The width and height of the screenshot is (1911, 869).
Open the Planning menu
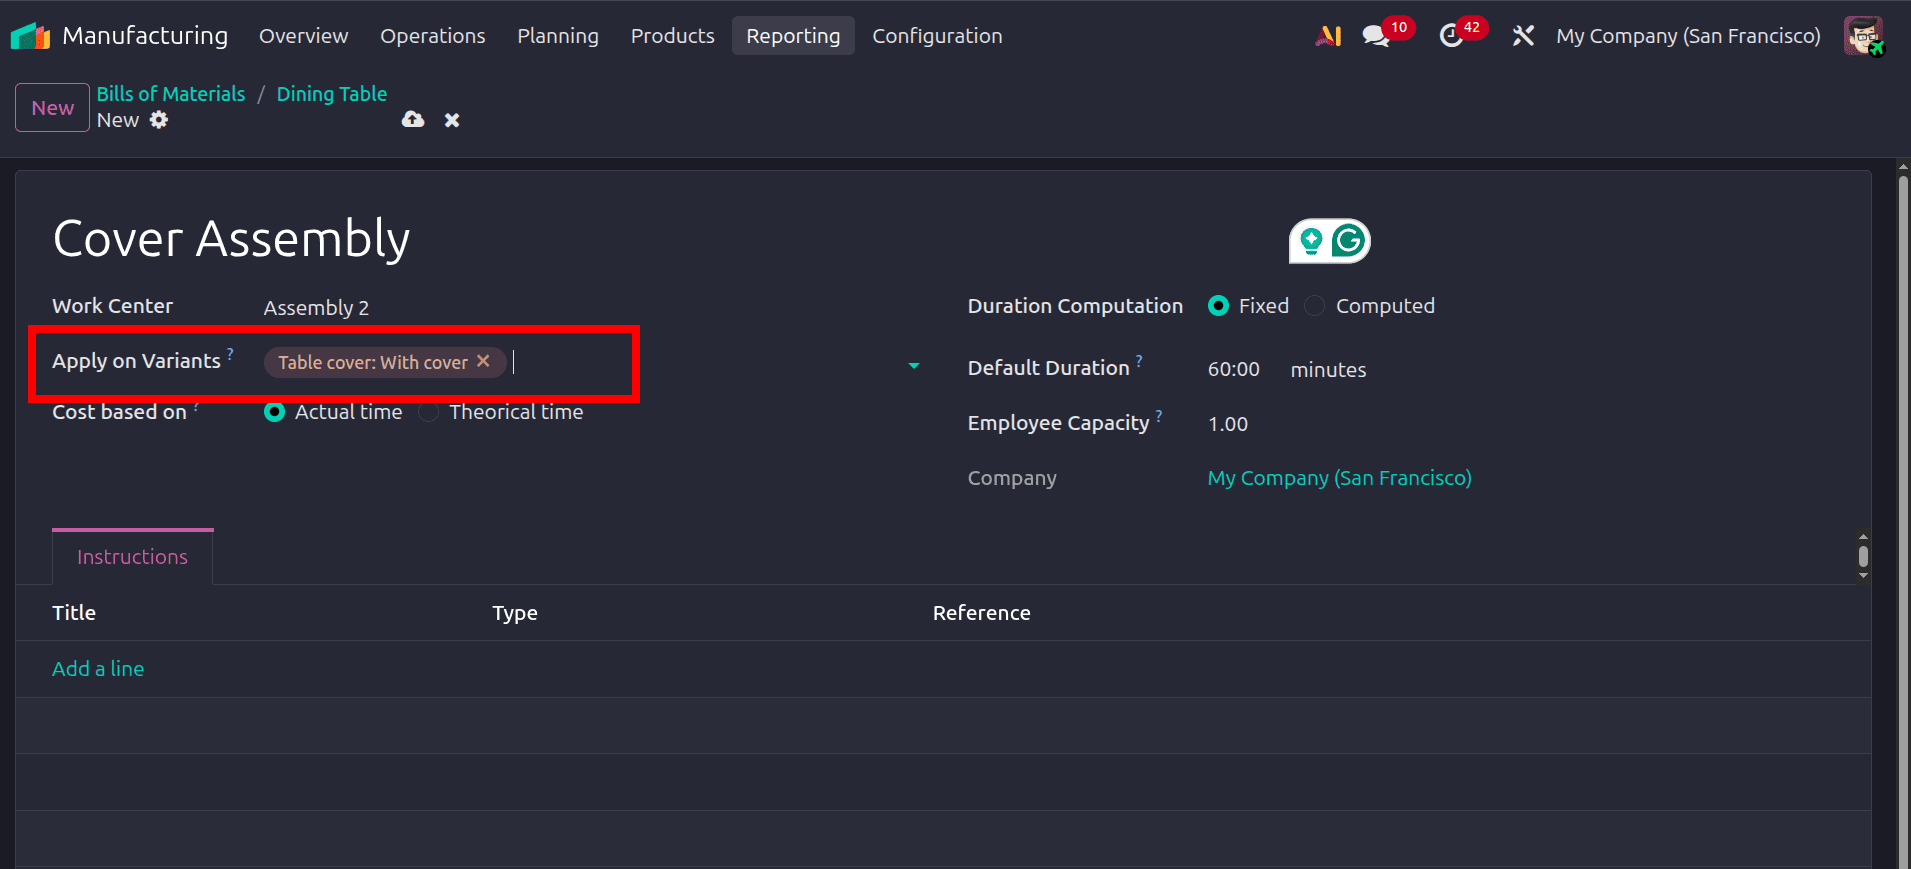point(558,36)
